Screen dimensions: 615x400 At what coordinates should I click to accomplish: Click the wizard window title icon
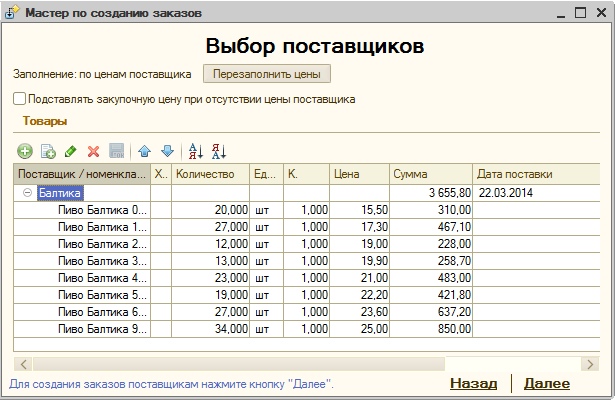point(12,12)
